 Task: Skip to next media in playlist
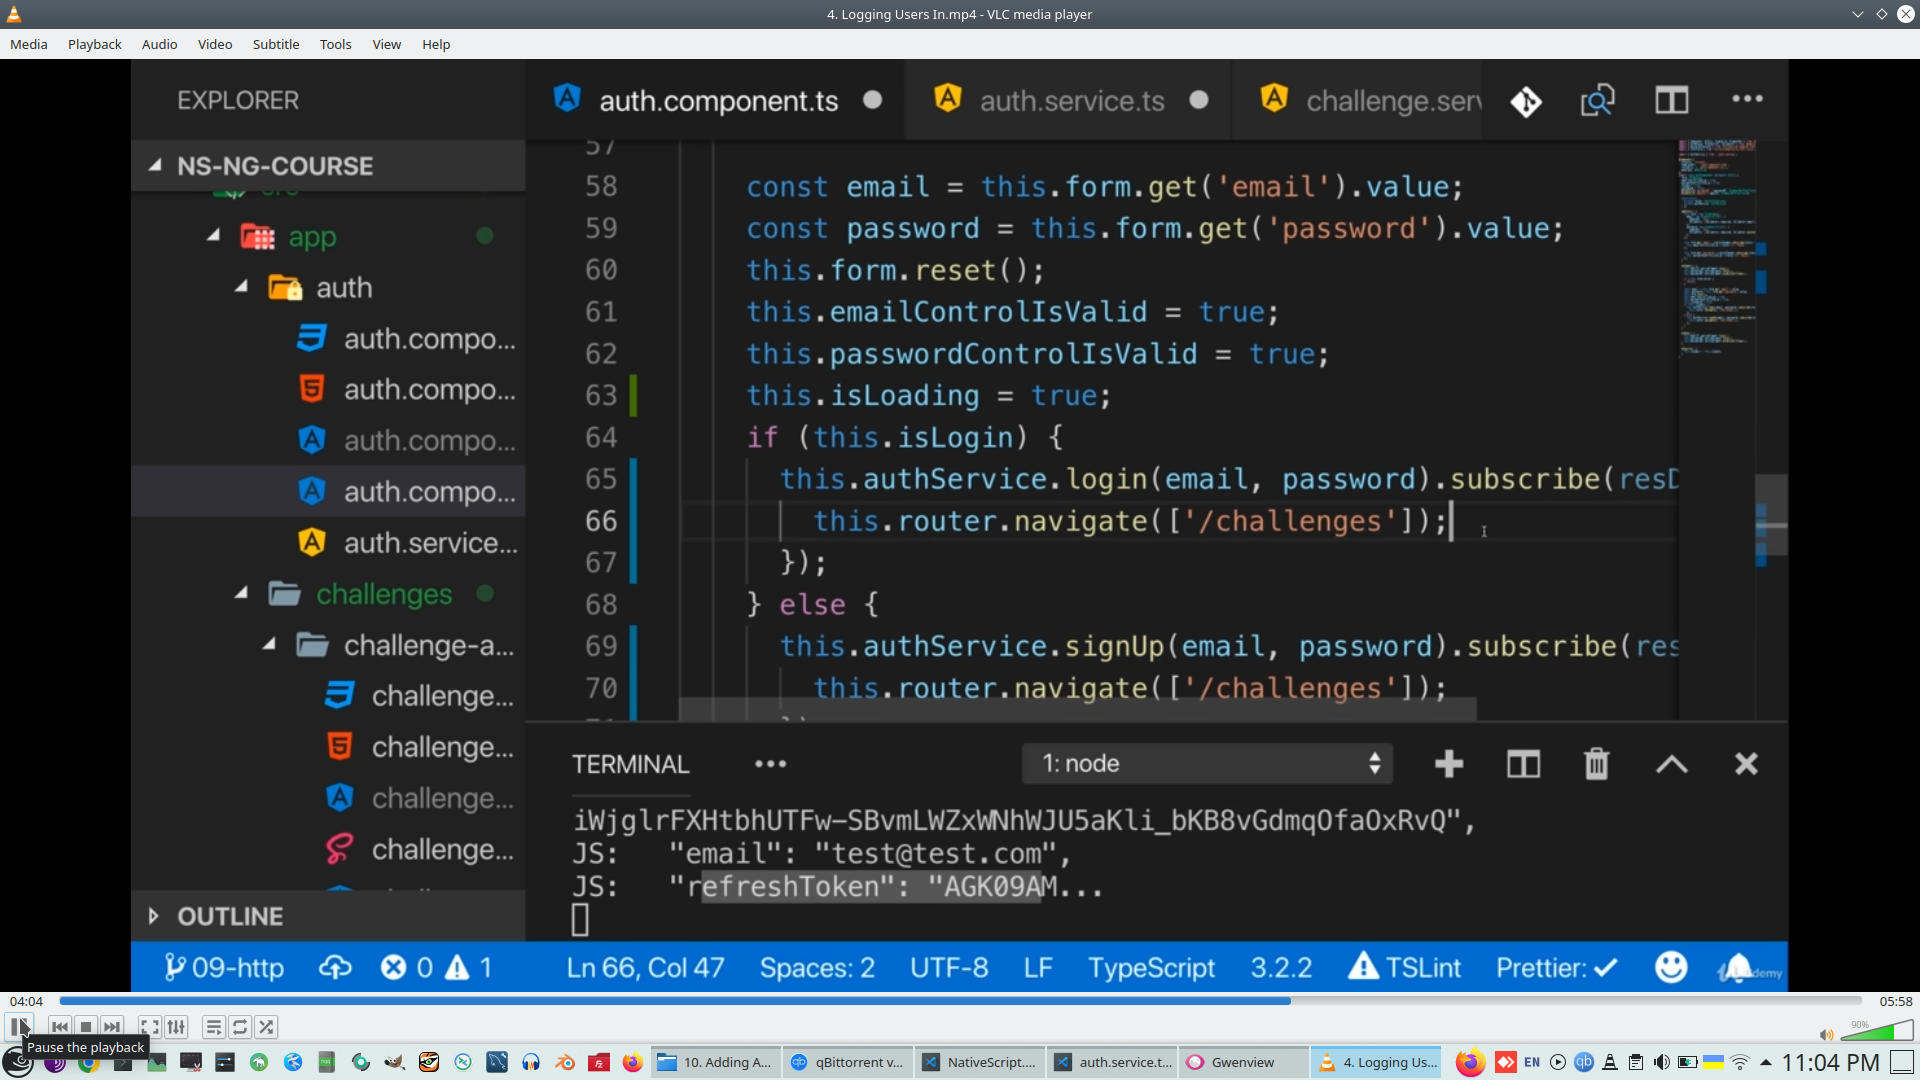[x=112, y=1027]
